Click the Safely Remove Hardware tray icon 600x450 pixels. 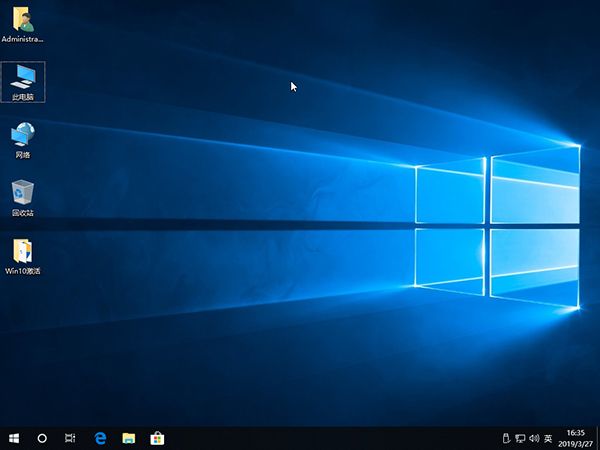(x=507, y=438)
